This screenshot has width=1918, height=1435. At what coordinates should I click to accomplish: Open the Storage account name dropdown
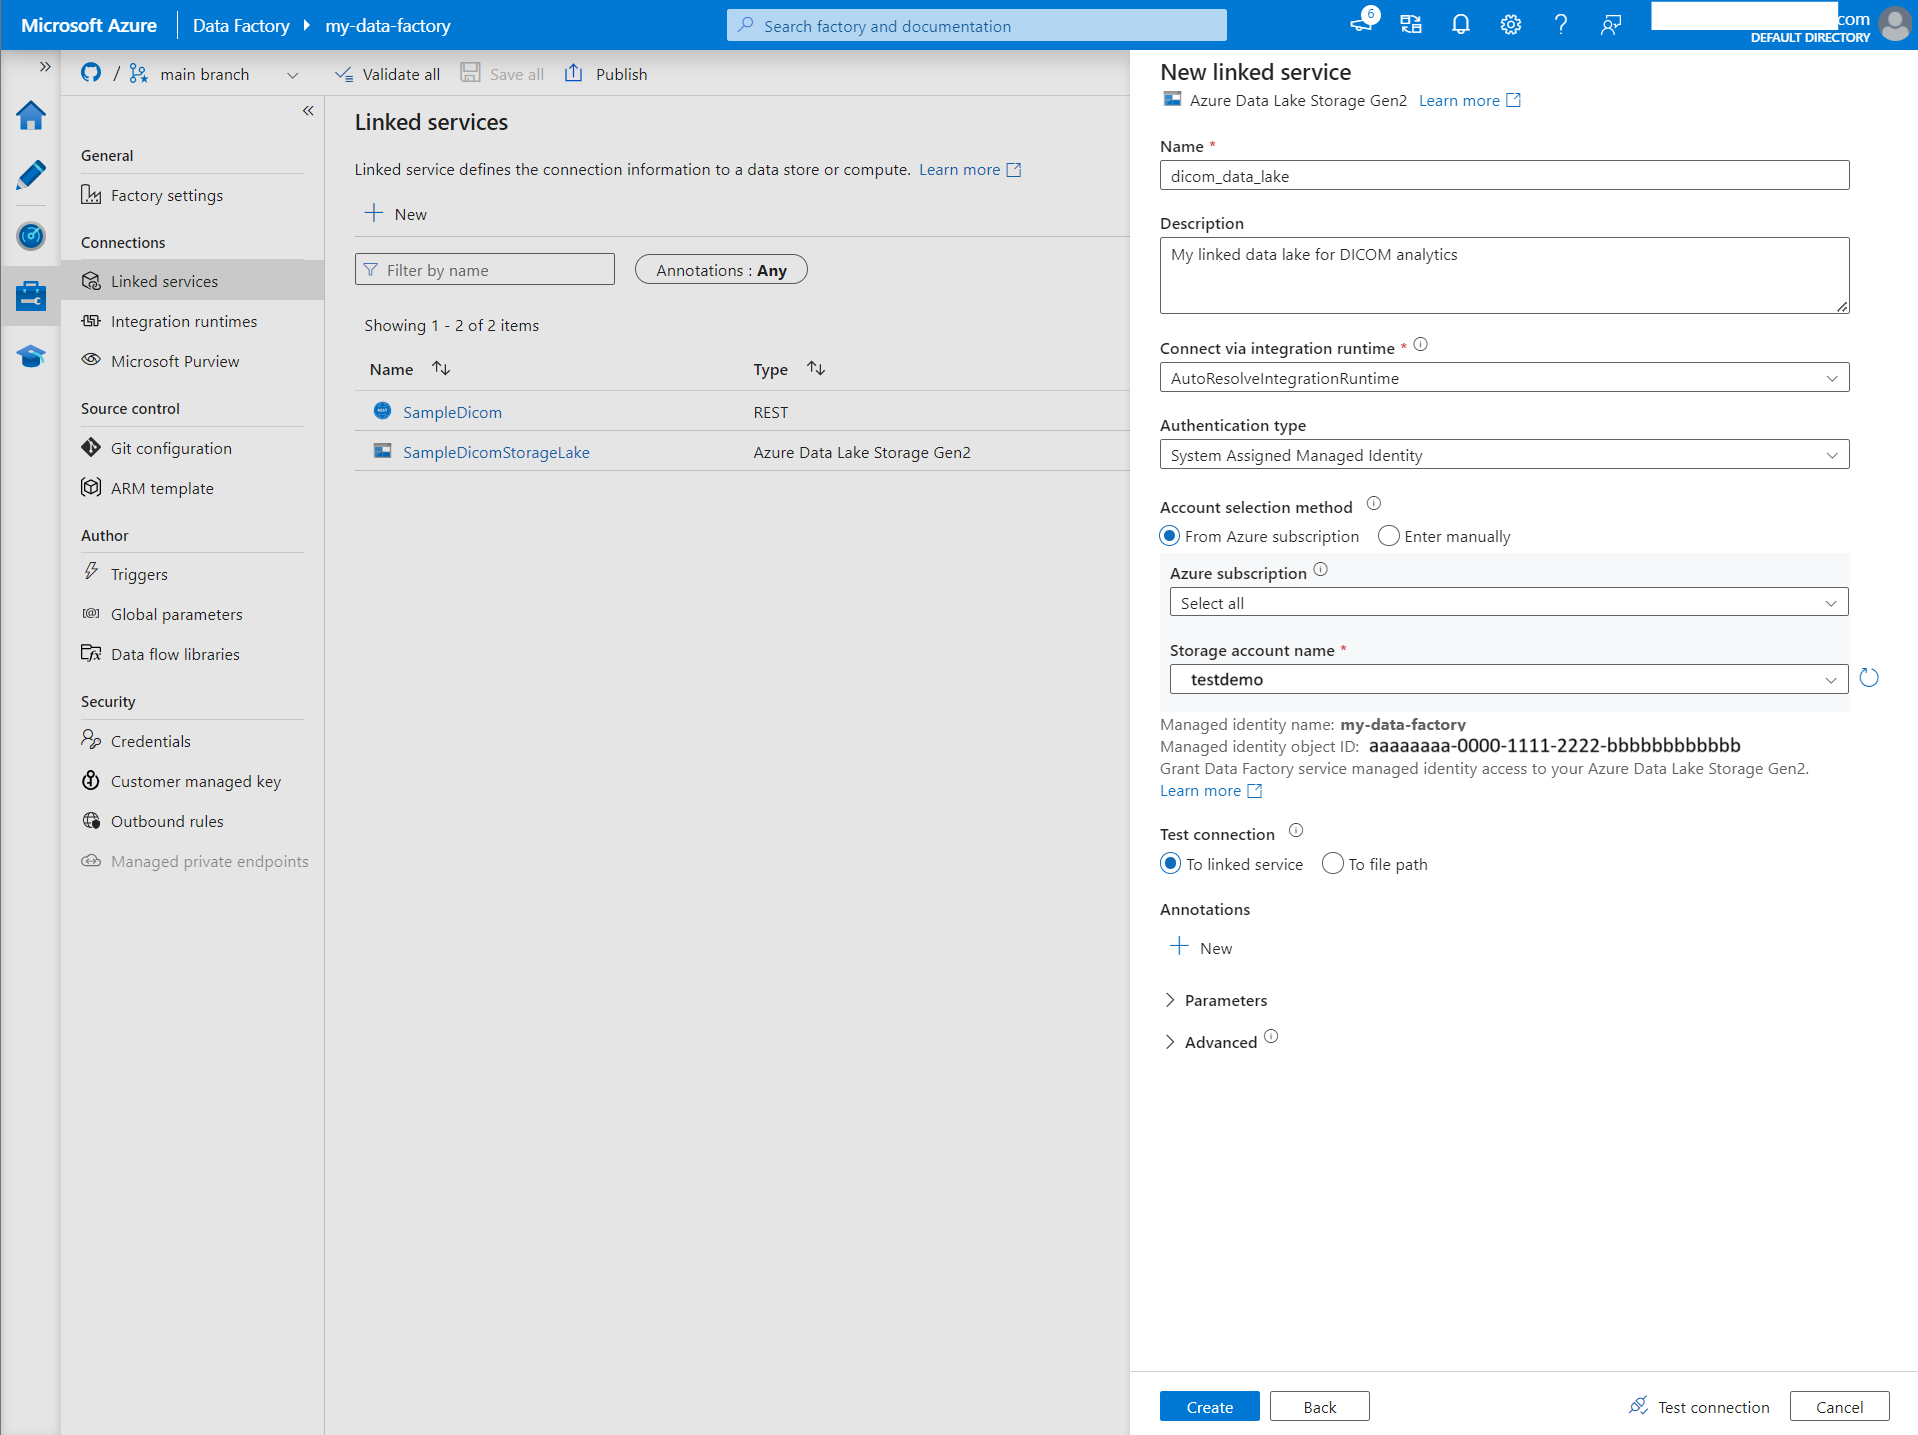(1508, 679)
